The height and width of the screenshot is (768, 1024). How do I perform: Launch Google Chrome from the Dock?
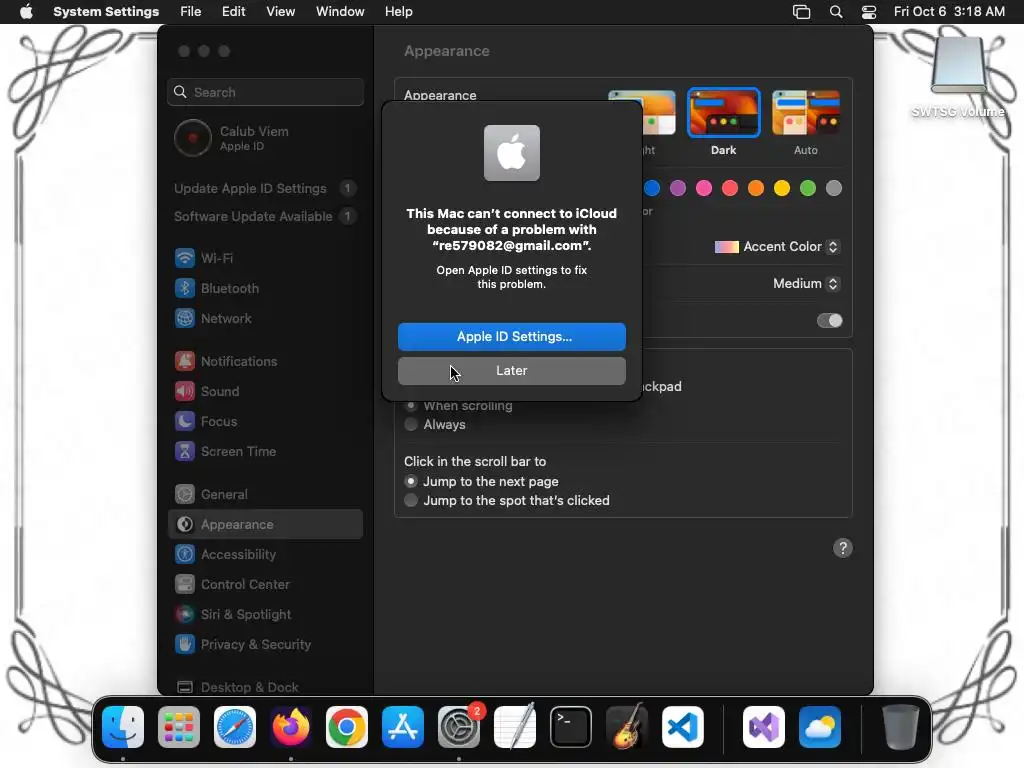(347, 727)
